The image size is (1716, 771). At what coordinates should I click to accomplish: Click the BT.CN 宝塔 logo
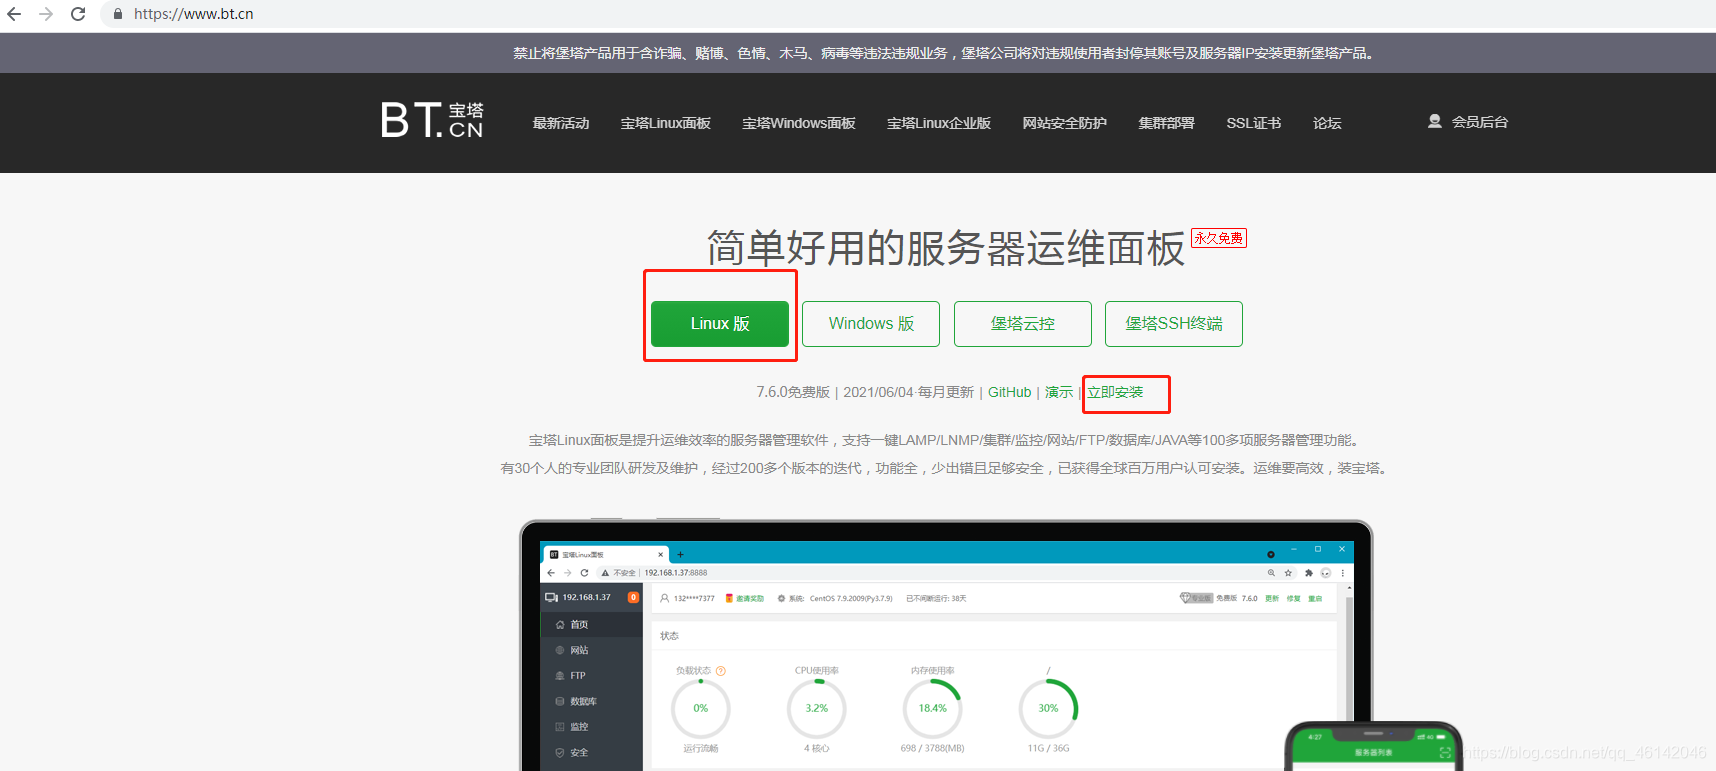point(432,121)
